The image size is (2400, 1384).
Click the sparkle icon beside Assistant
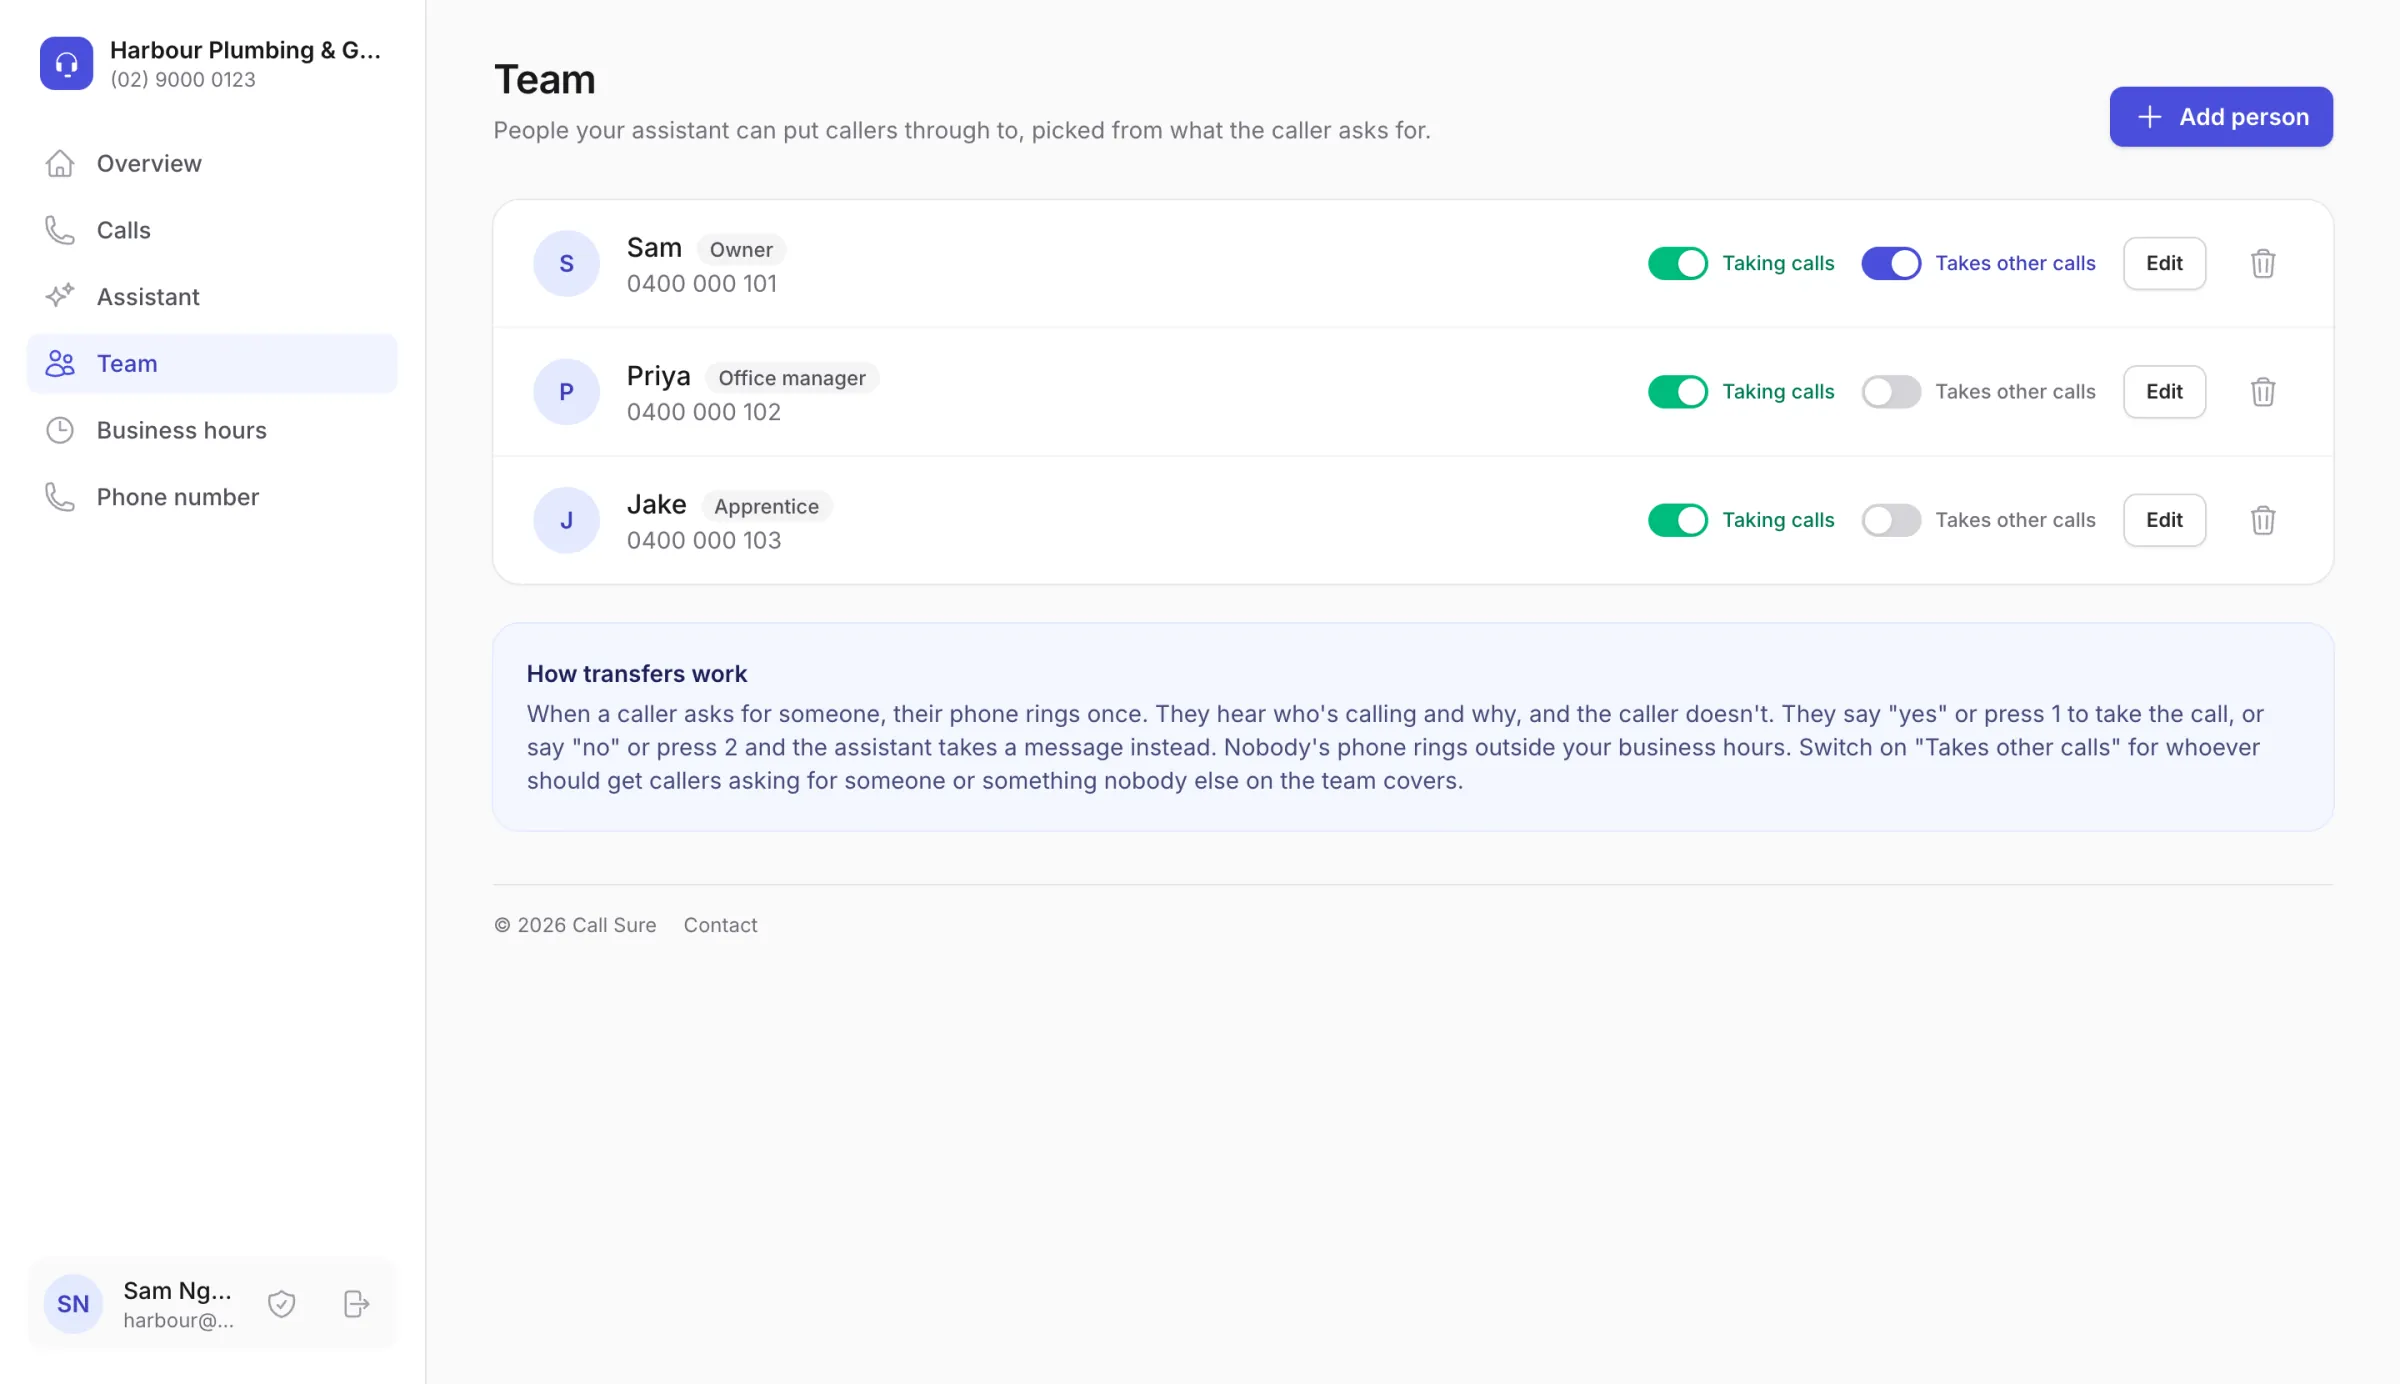(60, 296)
